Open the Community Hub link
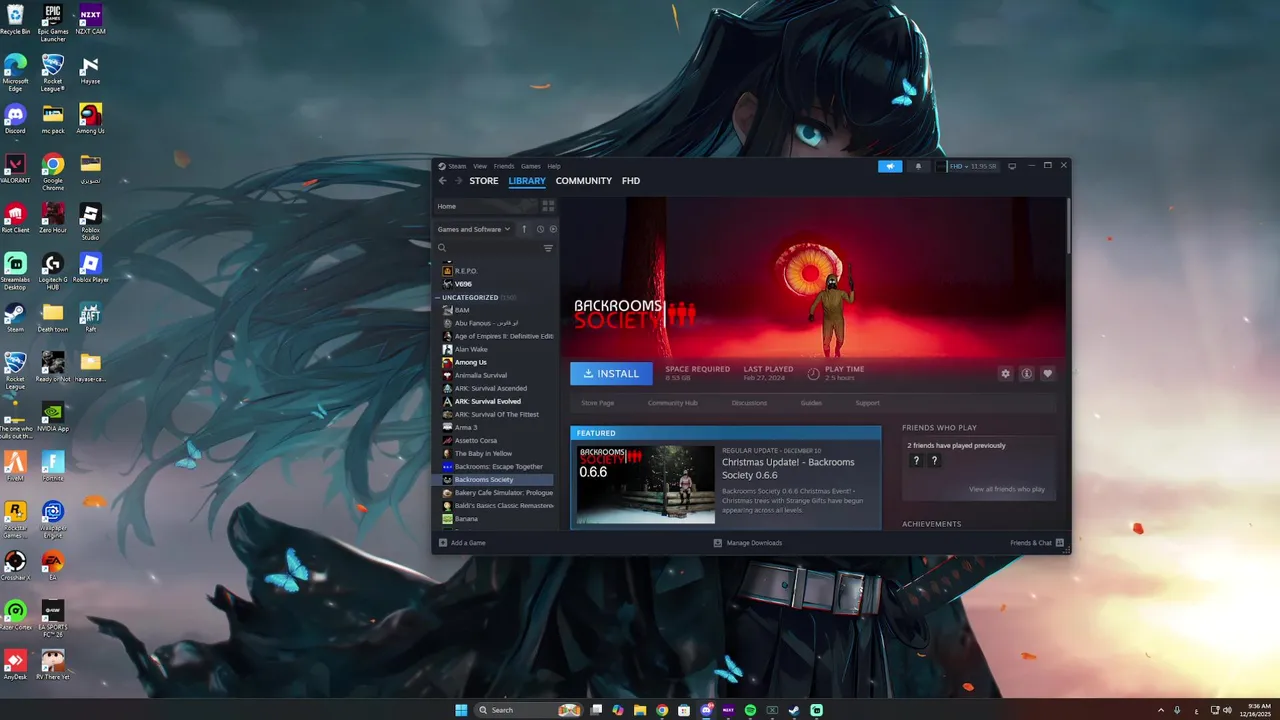This screenshot has width=1280, height=720. 673,403
